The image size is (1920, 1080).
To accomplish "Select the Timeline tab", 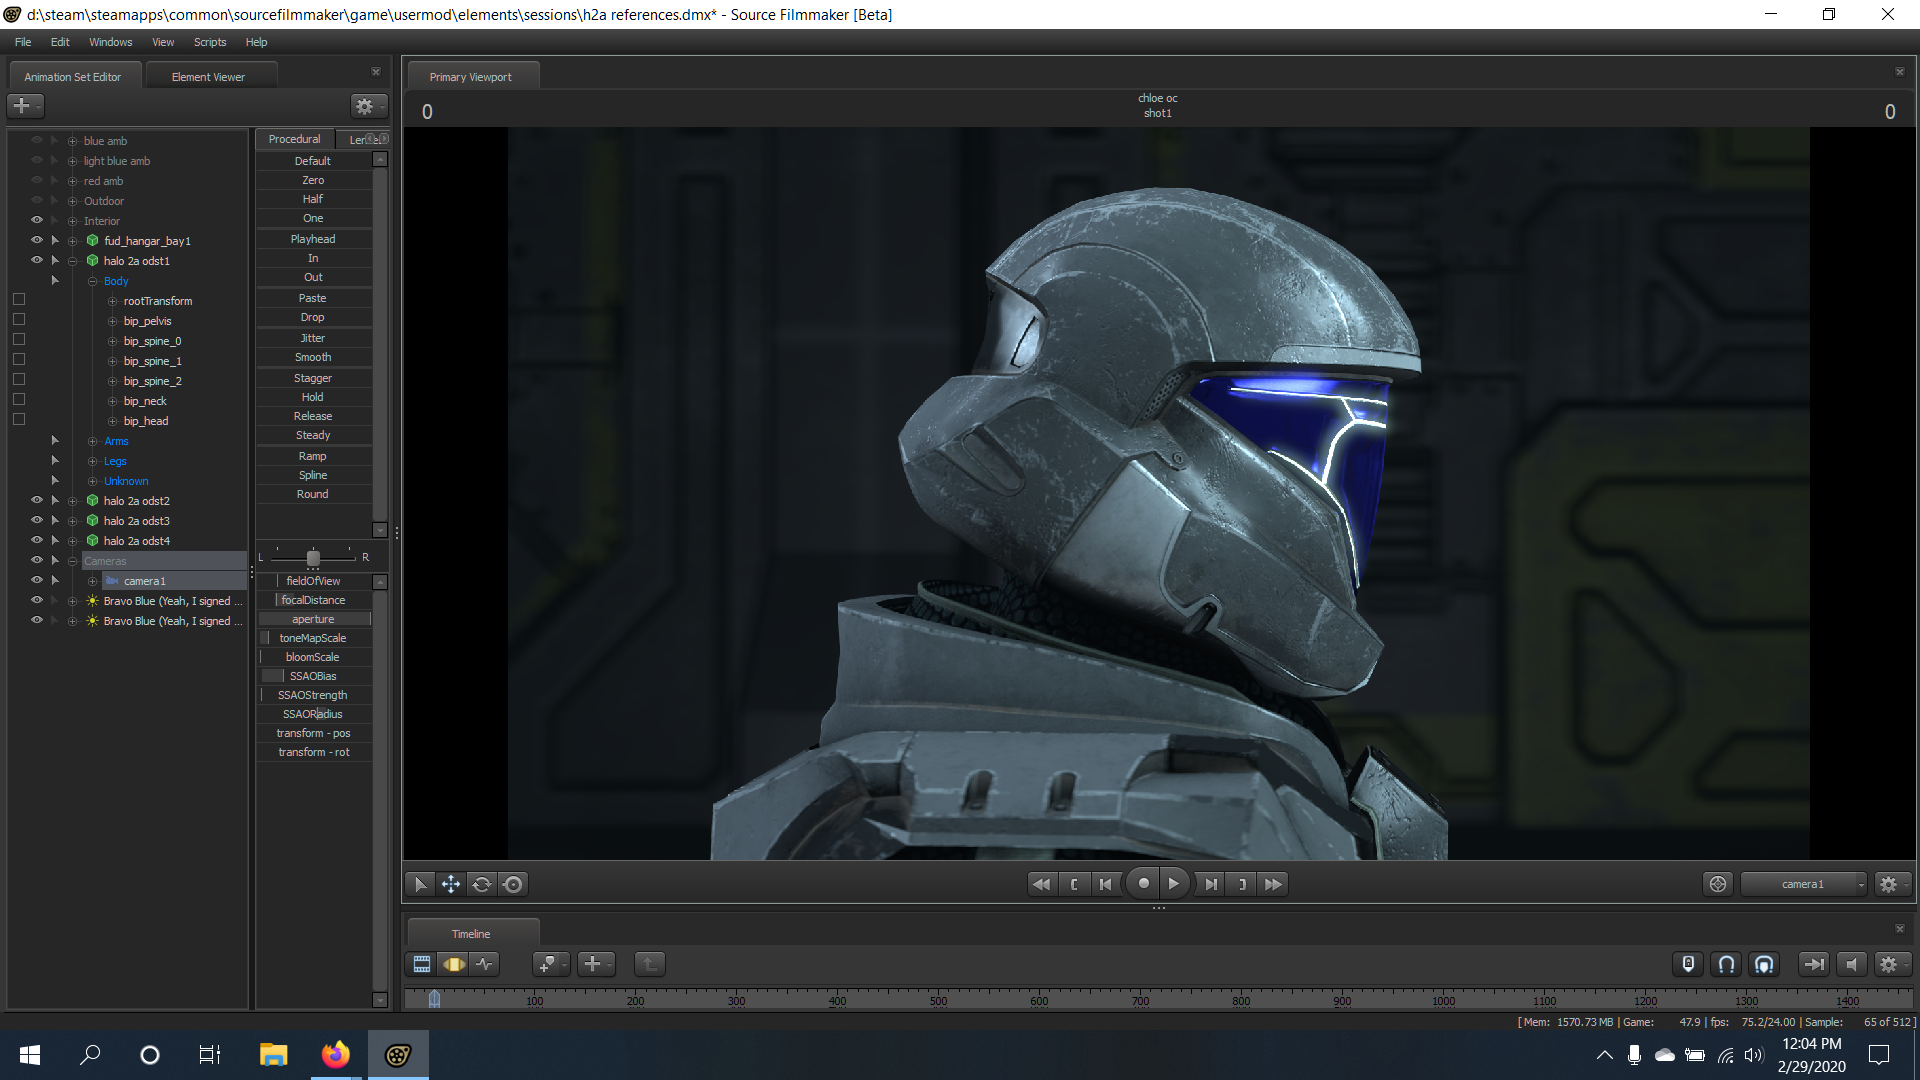I will point(471,934).
